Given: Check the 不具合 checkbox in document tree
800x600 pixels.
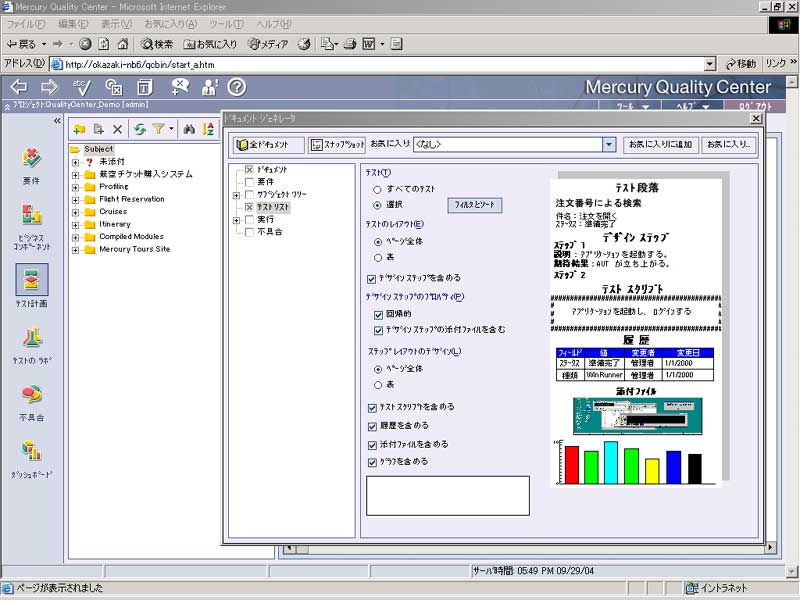Looking at the screenshot, I should click(249, 232).
